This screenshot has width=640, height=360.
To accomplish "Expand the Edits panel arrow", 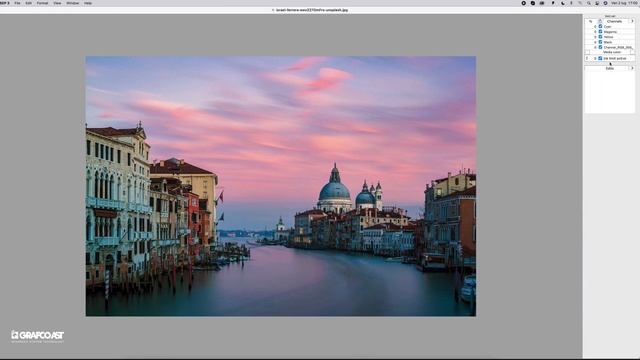I will pos(632,68).
